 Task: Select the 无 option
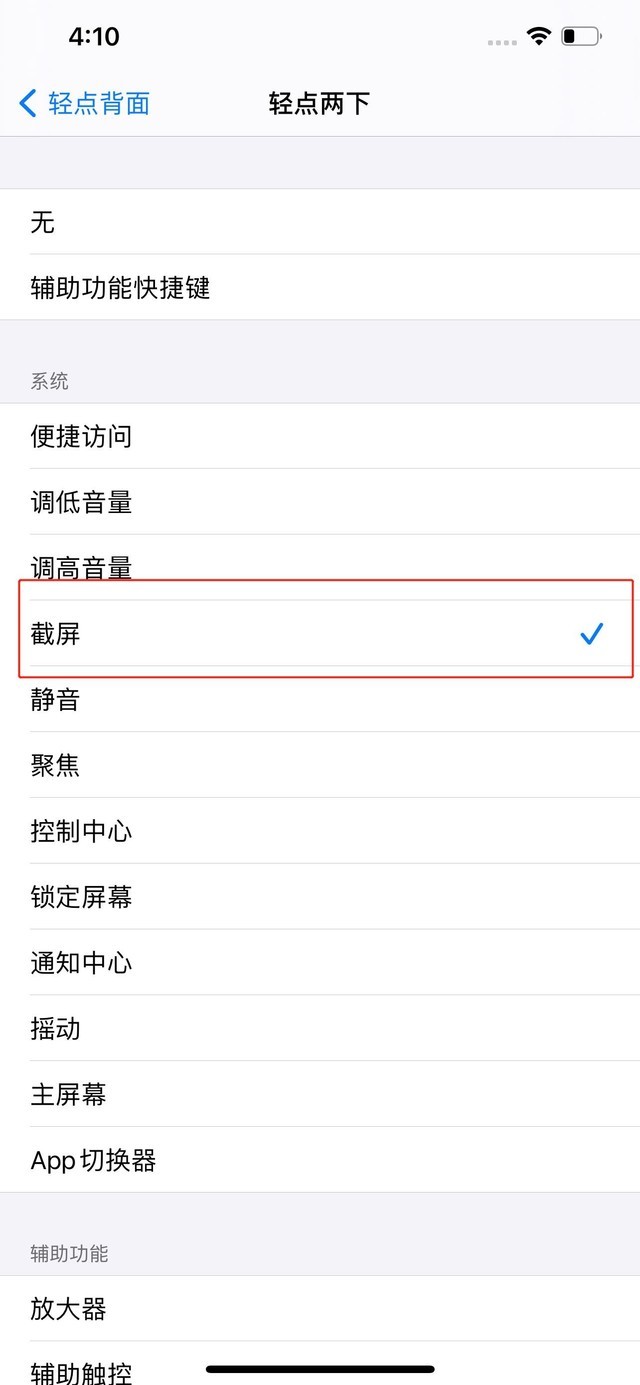coord(320,222)
